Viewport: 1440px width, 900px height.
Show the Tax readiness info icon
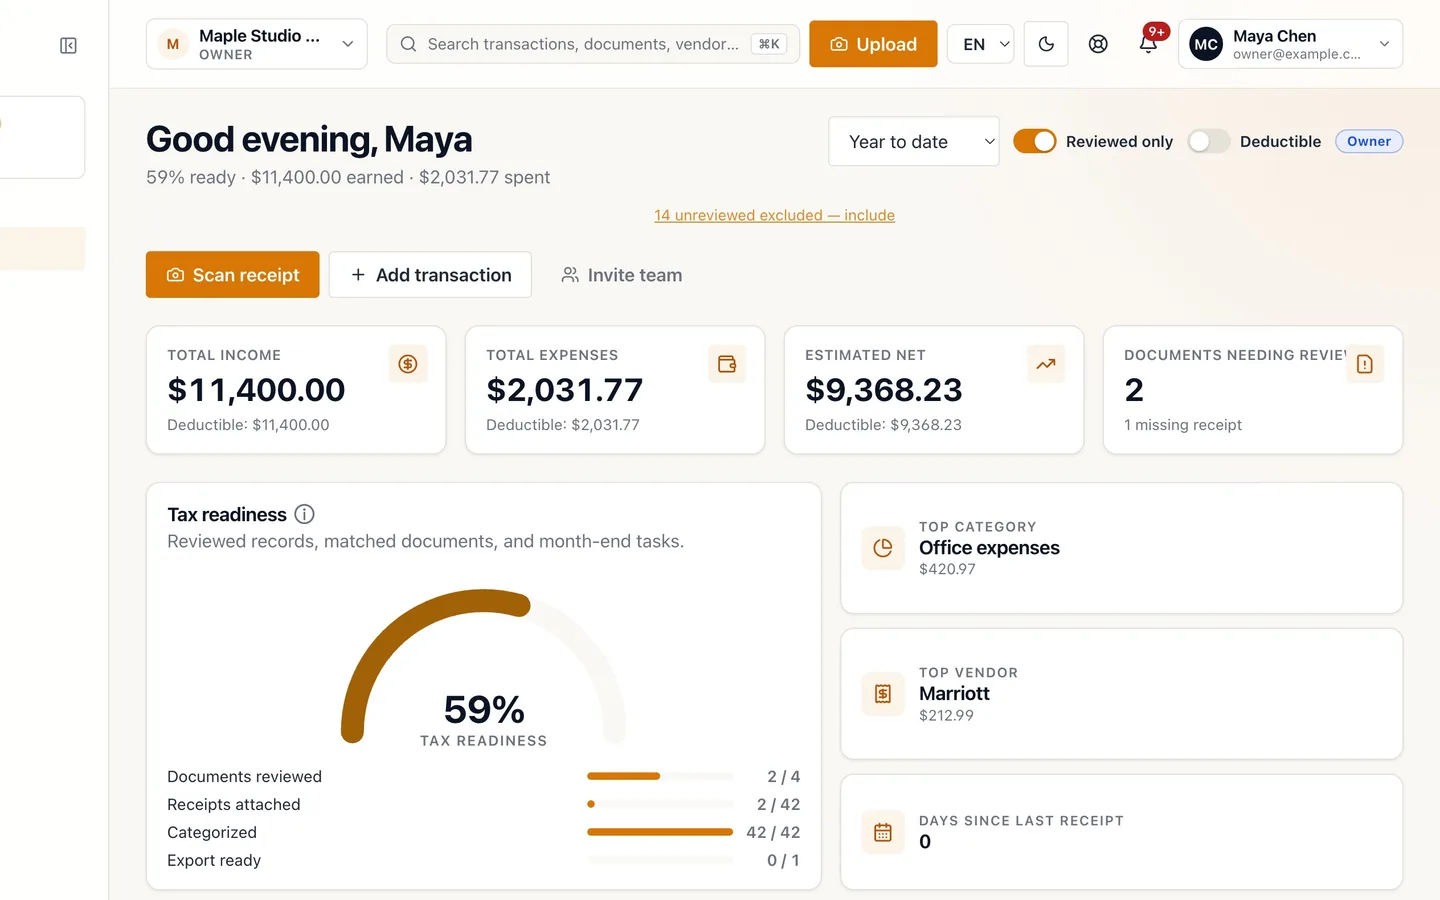(305, 514)
